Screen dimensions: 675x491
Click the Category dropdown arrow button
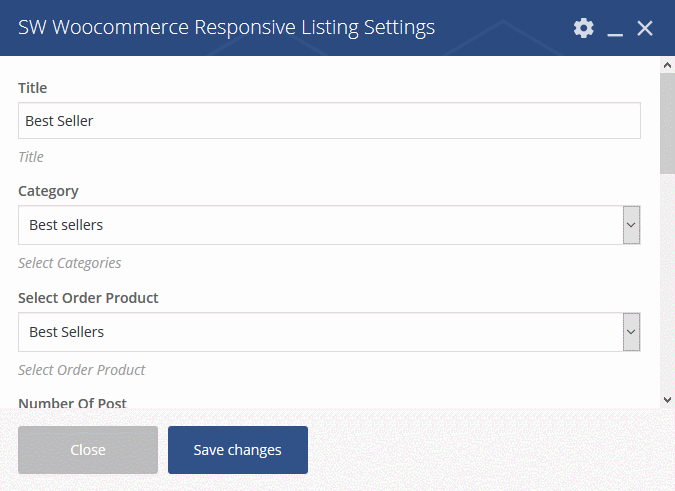pos(632,225)
